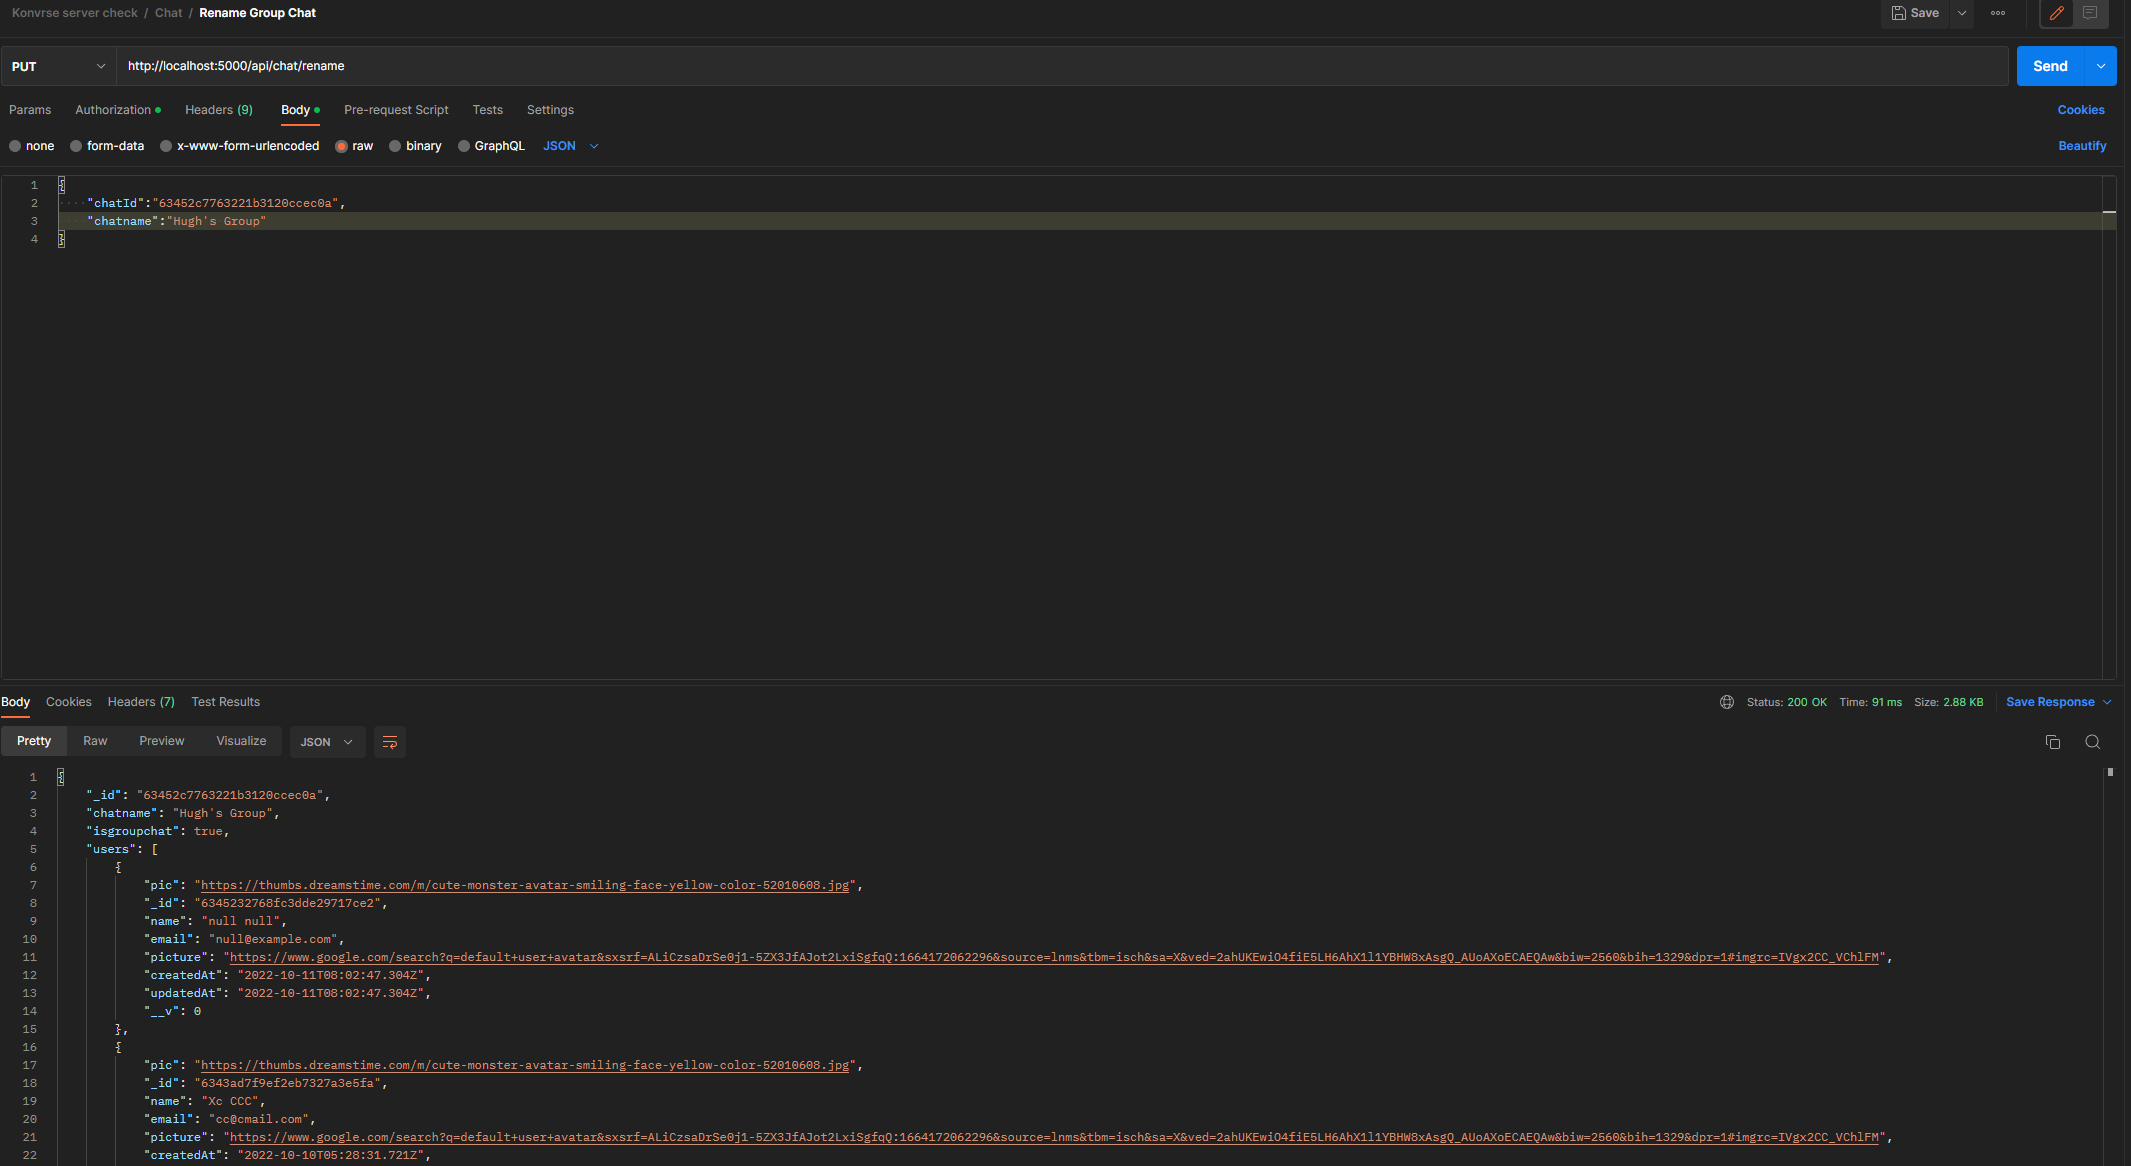The width and height of the screenshot is (2131, 1166).
Task: Switch to Pre-request Script tab
Action: tap(396, 110)
